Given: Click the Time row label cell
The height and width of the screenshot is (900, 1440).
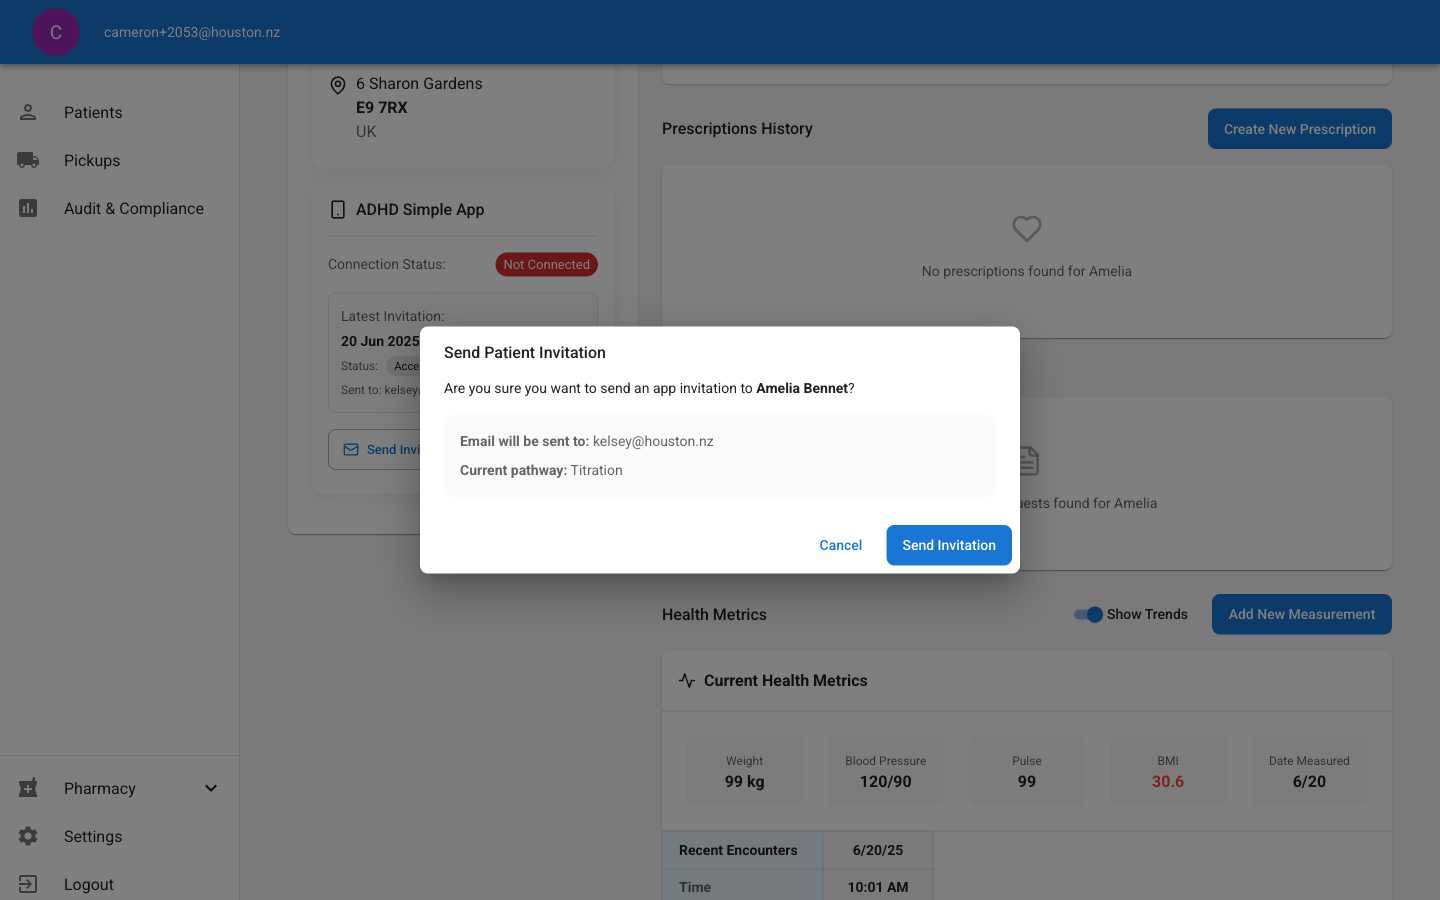Looking at the screenshot, I should click(742, 886).
